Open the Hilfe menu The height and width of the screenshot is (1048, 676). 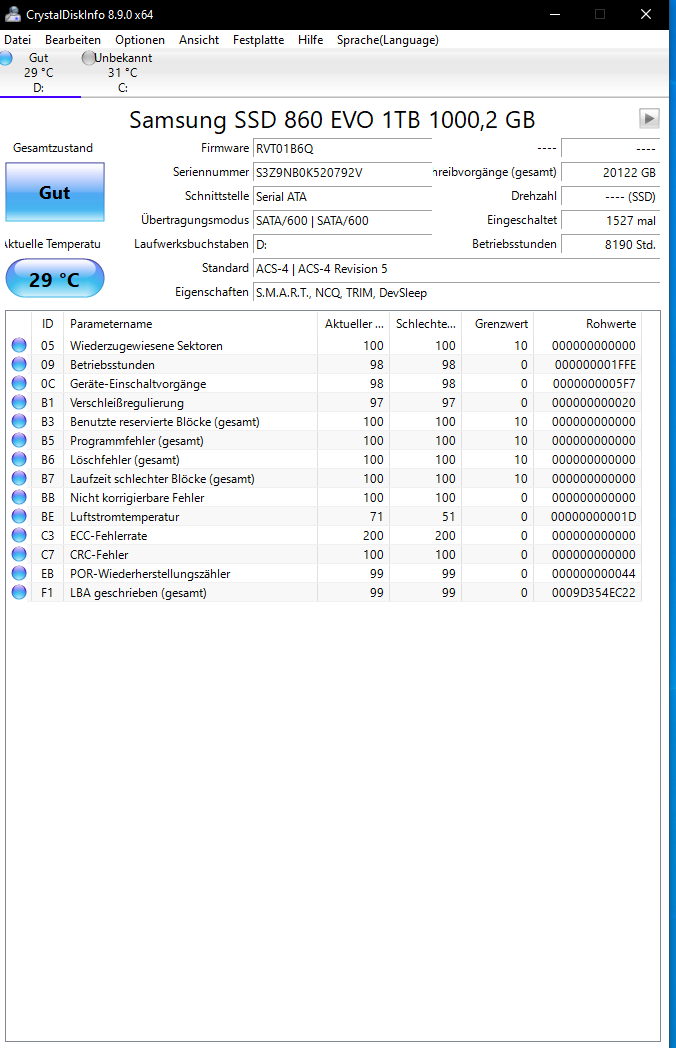pos(310,40)
